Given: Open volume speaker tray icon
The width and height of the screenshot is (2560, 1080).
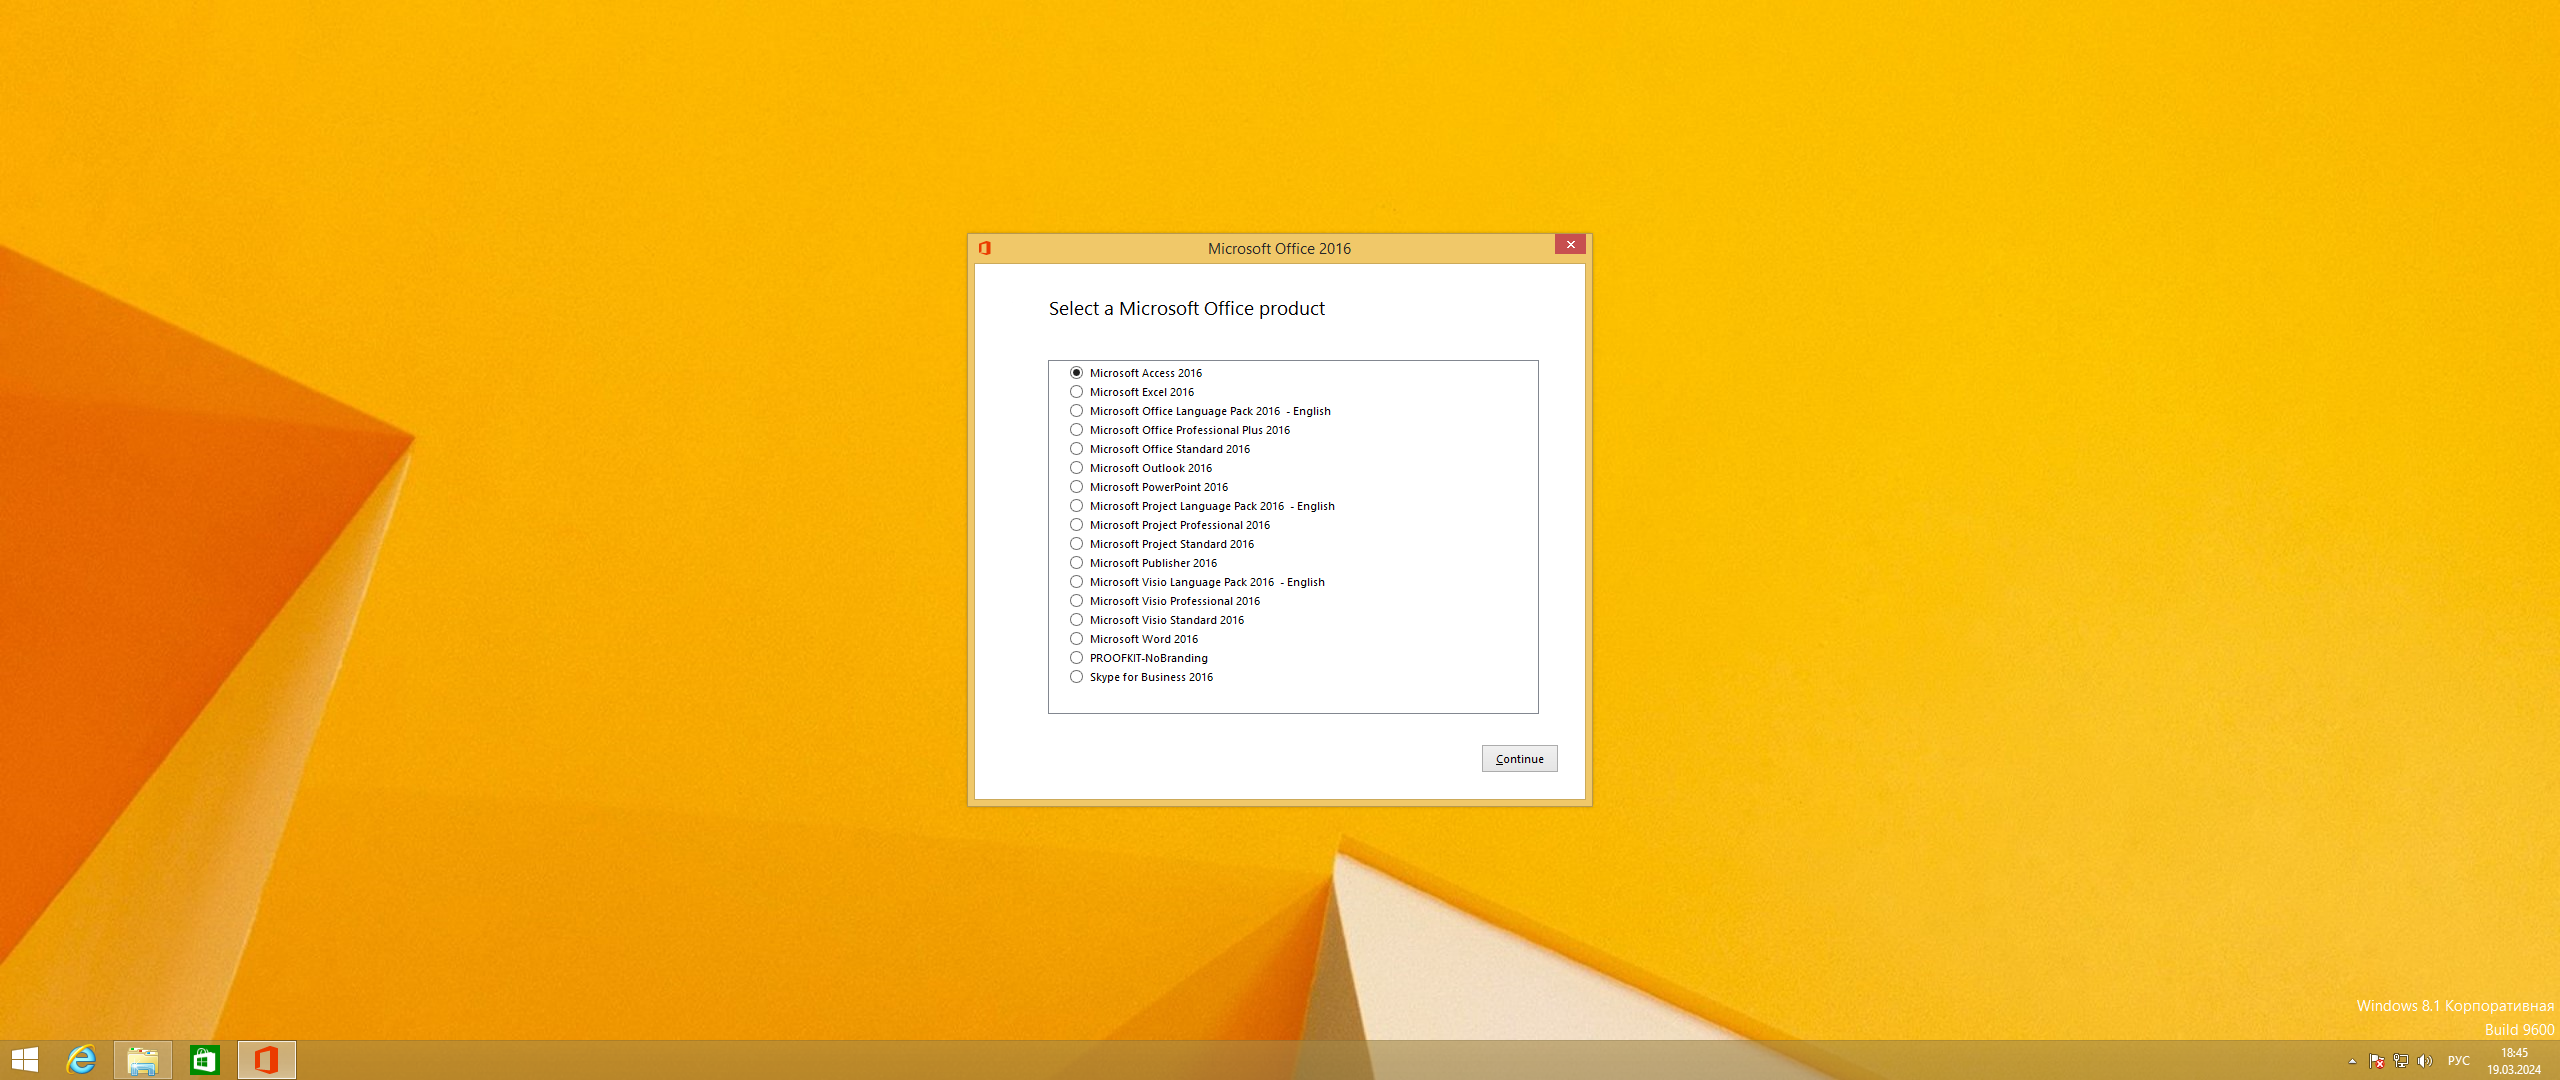Looking at the screenshot, I should [x=2425, y=1061].
